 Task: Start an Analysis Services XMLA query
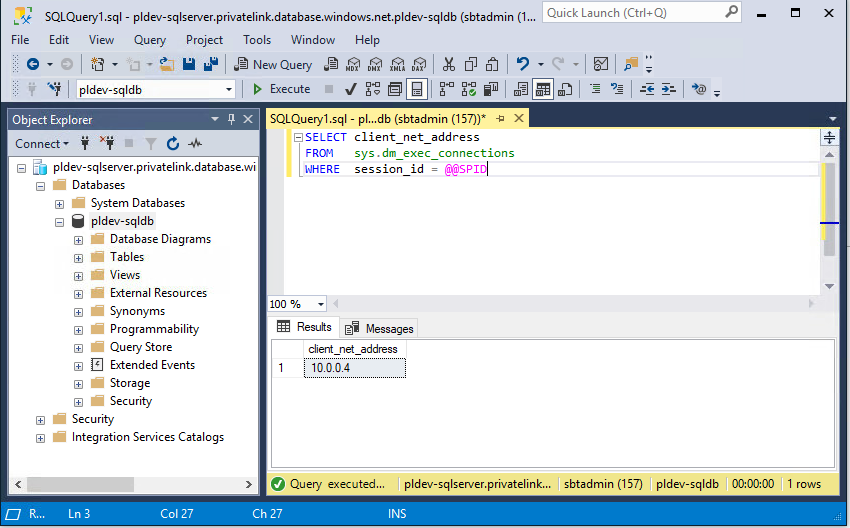tap(397, 65)
